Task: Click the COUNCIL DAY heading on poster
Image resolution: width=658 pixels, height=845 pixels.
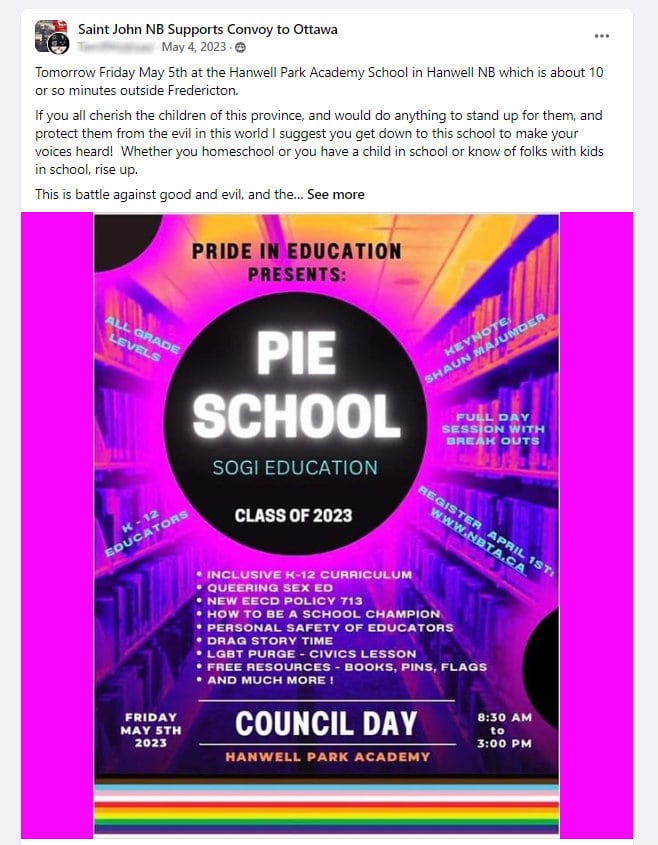Action: click(326, 722)
